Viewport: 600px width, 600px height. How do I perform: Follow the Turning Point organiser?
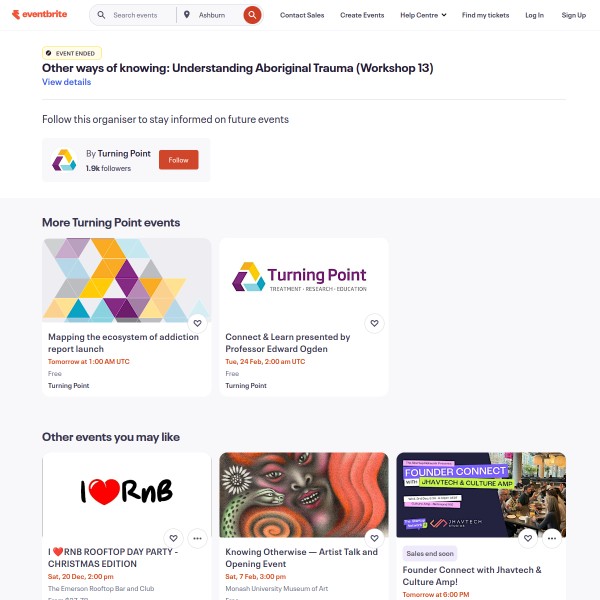pyautogui.click(x=179, y=160)
